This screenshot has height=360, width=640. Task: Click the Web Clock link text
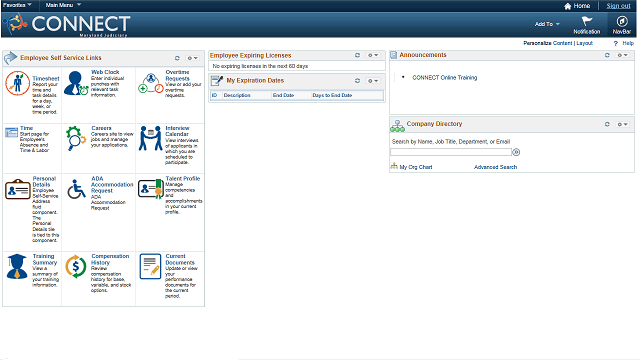pyautogui.click(x=105, y=72)
